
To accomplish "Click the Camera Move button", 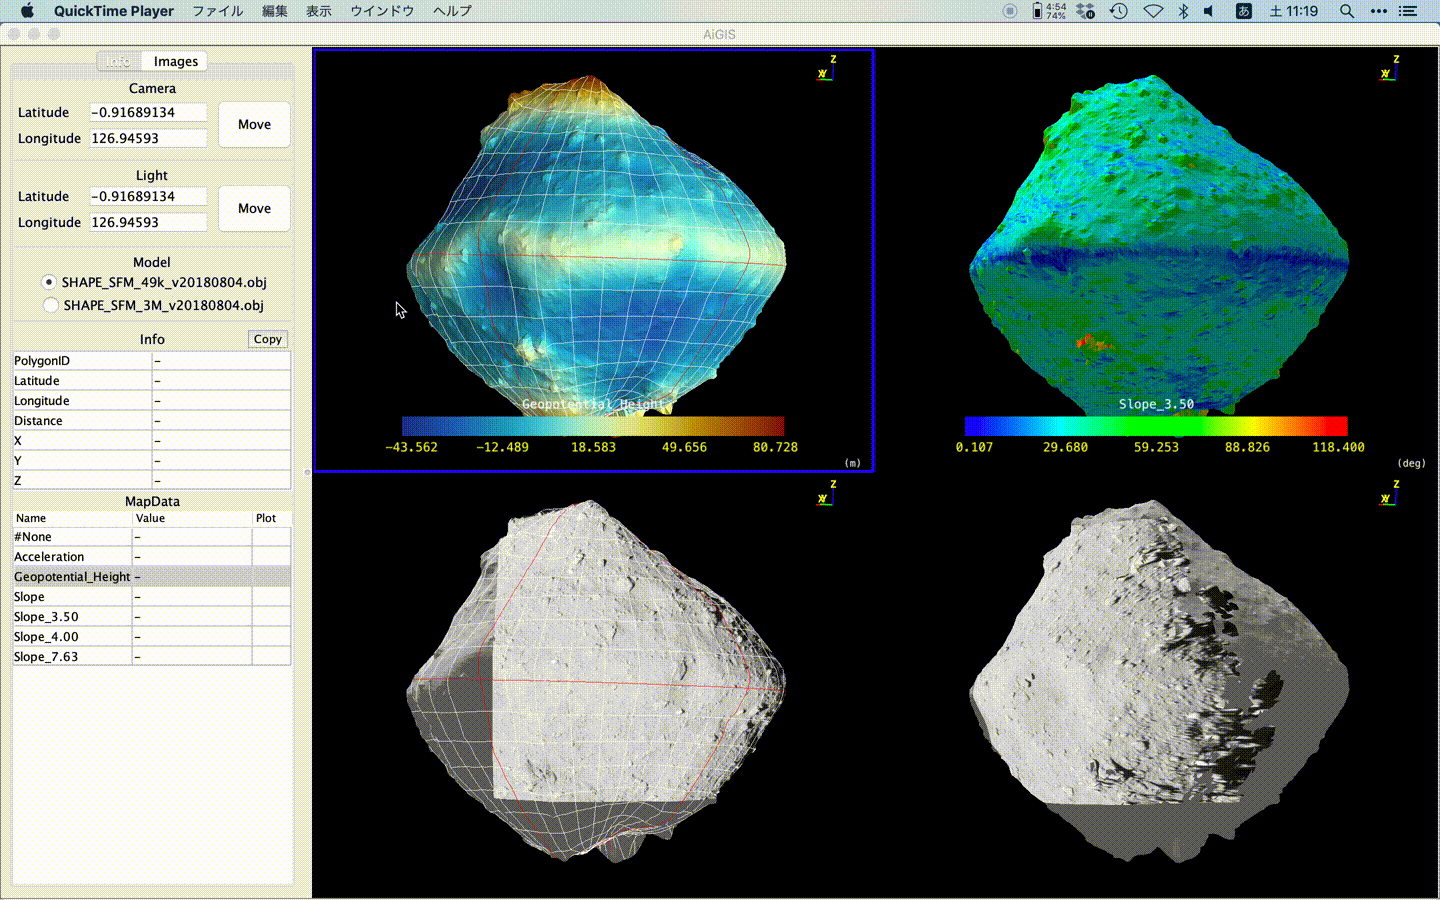I will (254, 124).
